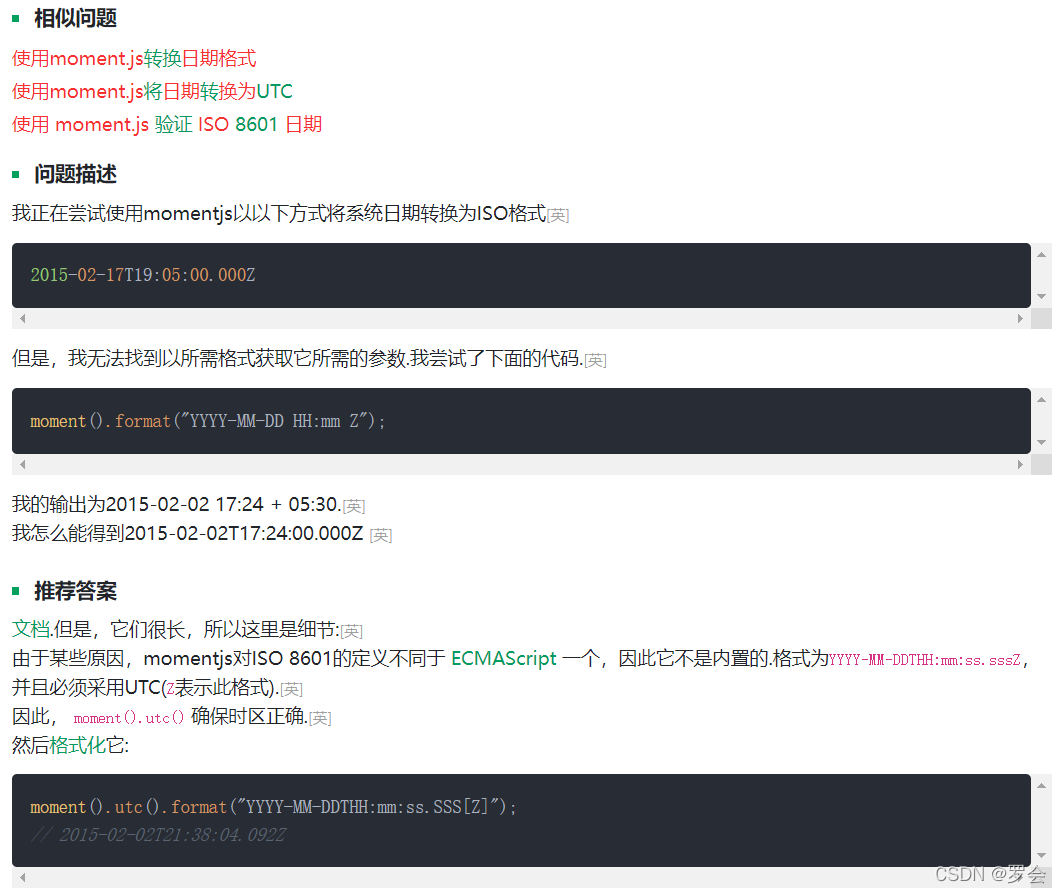Screen dimensions: 1062x893
Task: Click down arrow beside moment().format code block
Action: click(x=1041, y=442)
